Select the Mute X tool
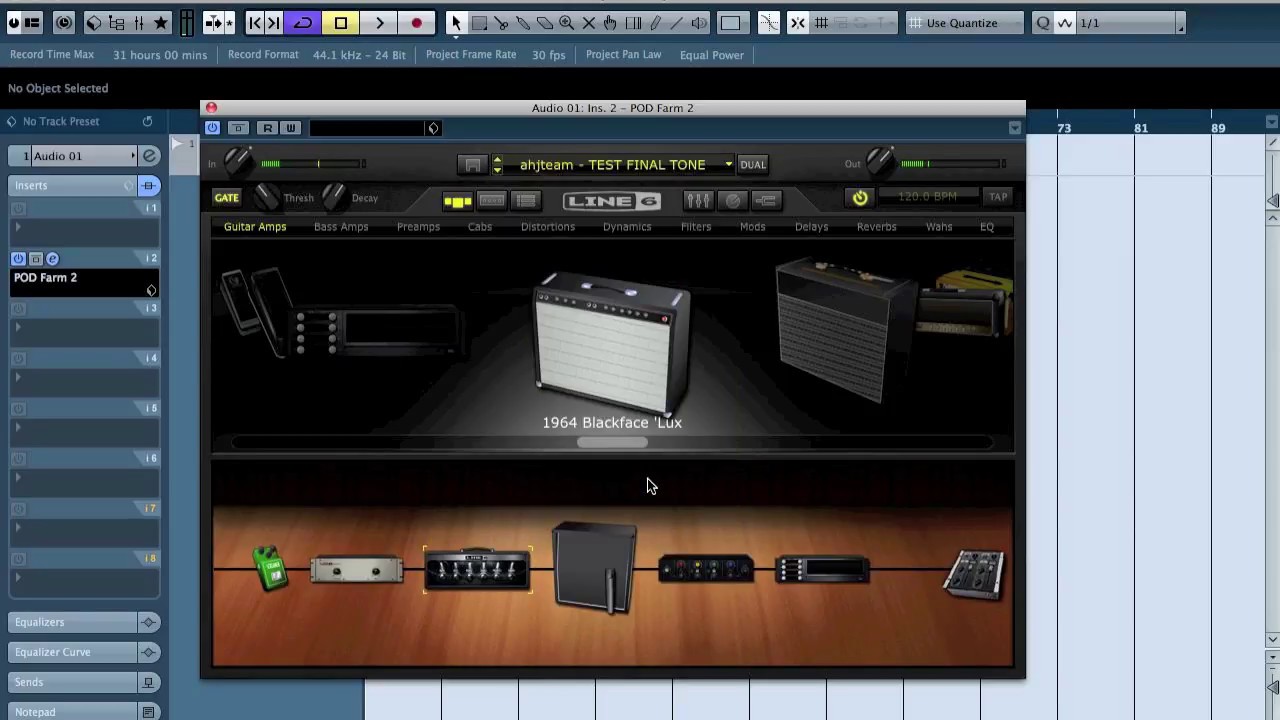1280x720 pixels. [589, 23]
